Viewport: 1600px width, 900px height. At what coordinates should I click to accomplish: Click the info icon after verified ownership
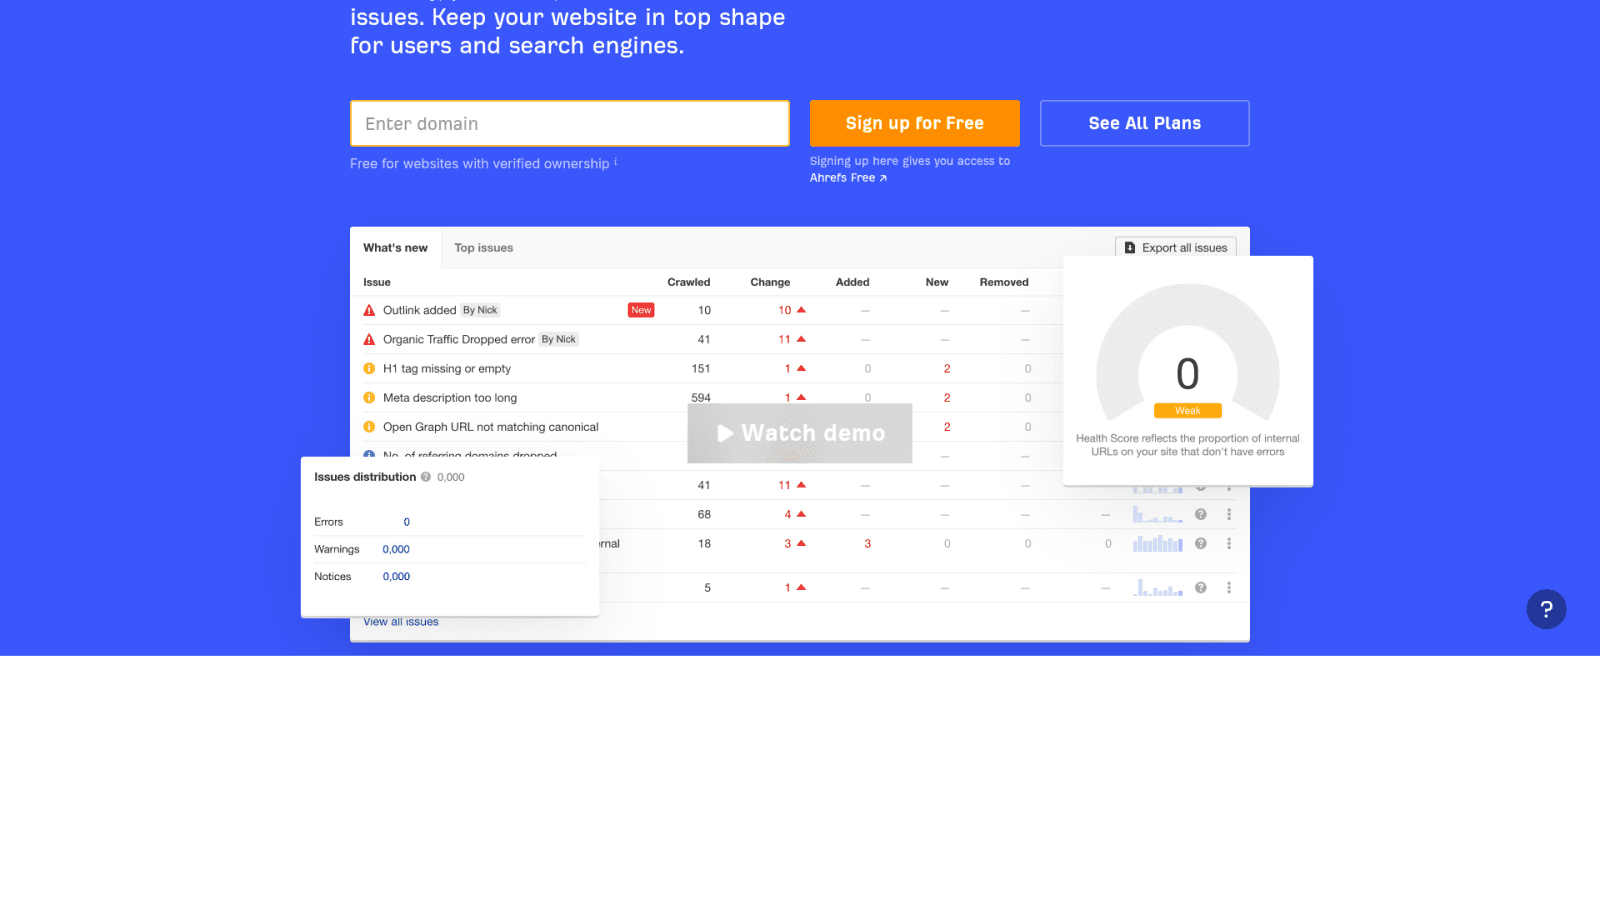tap(616, 161)
